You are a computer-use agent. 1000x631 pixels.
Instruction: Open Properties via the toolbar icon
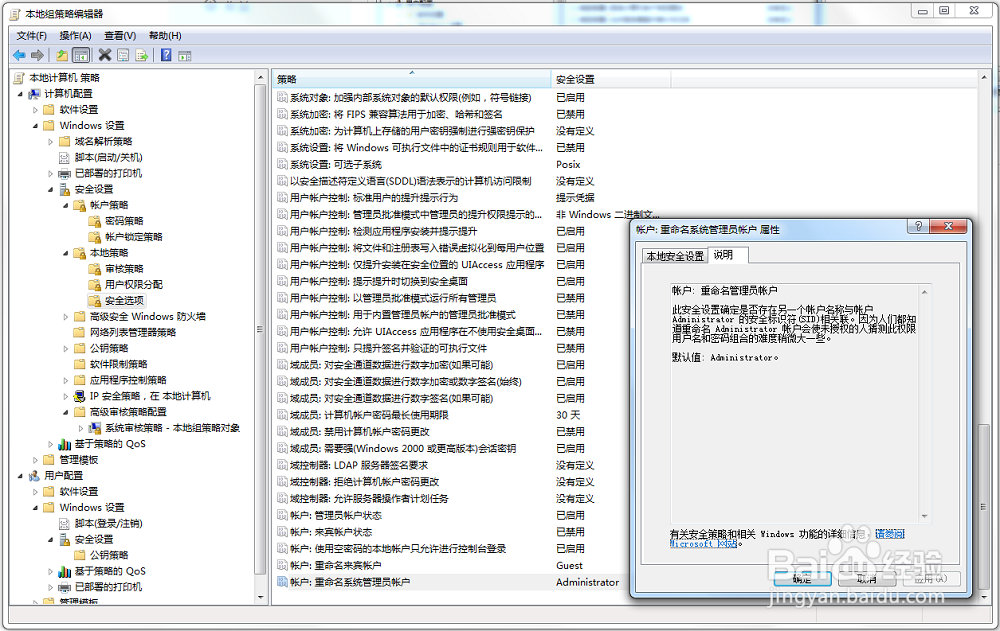pos(122,54)
